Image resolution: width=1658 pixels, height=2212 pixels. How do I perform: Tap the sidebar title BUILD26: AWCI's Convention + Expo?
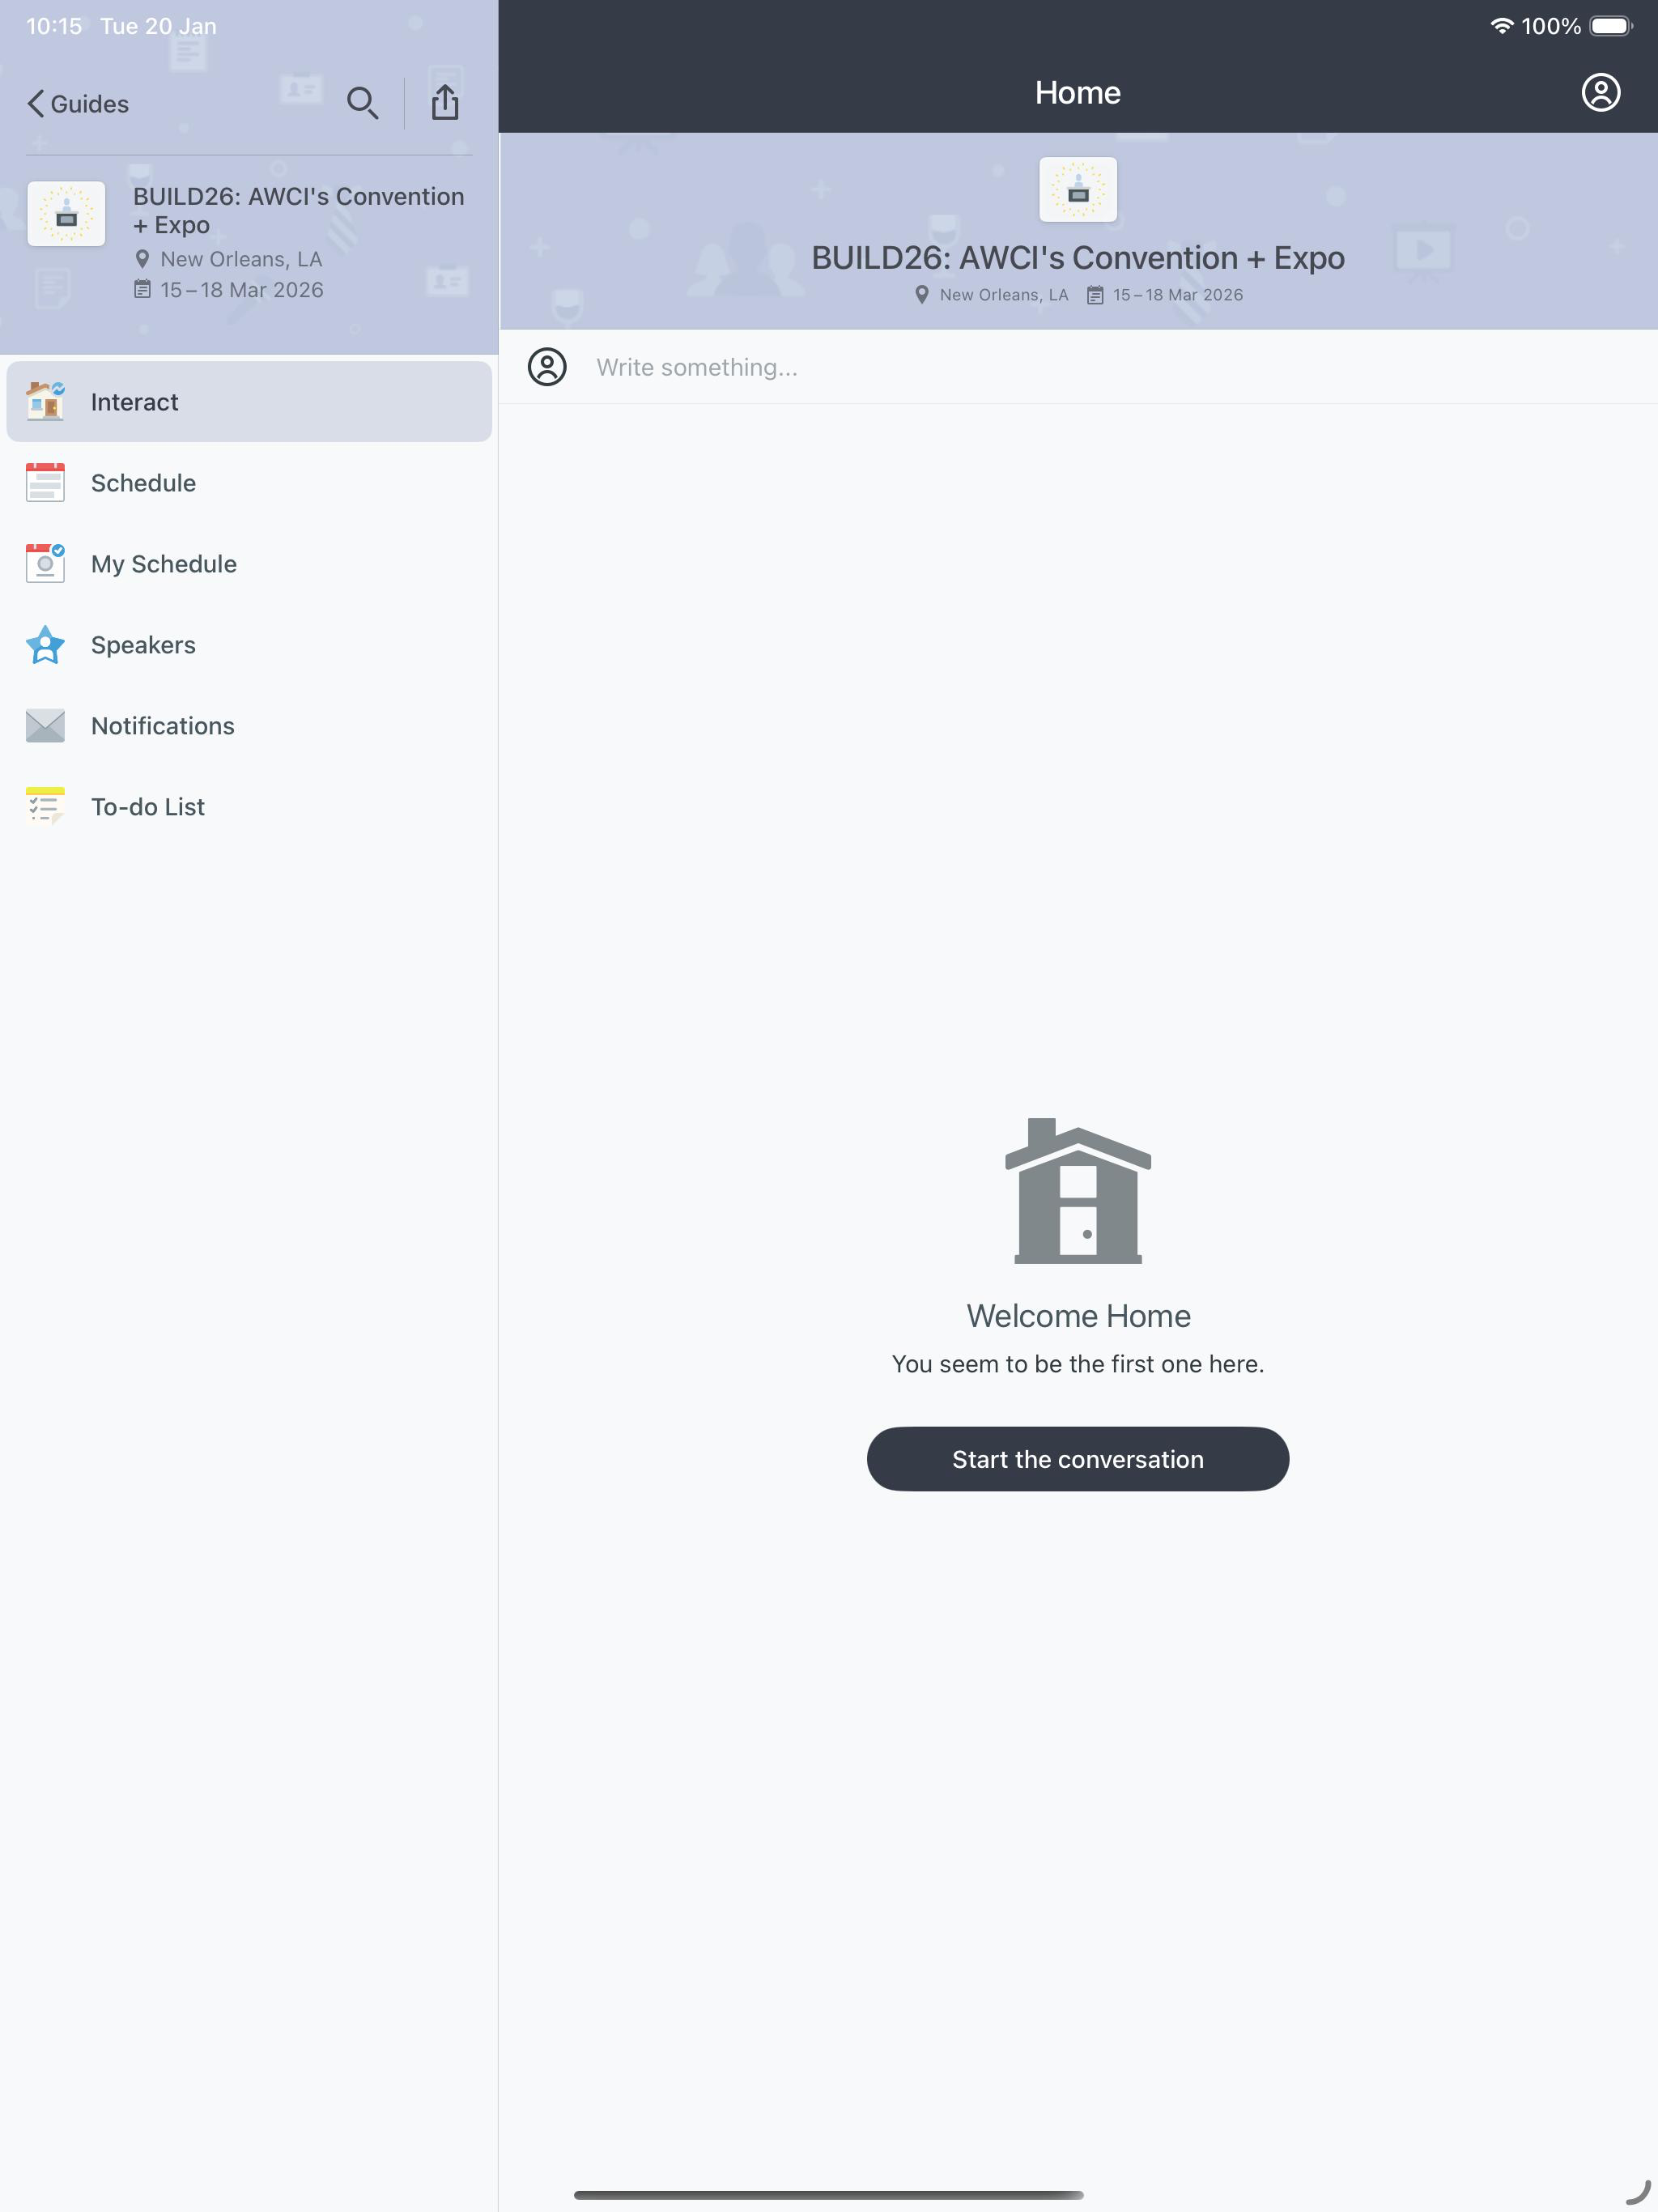299,211
